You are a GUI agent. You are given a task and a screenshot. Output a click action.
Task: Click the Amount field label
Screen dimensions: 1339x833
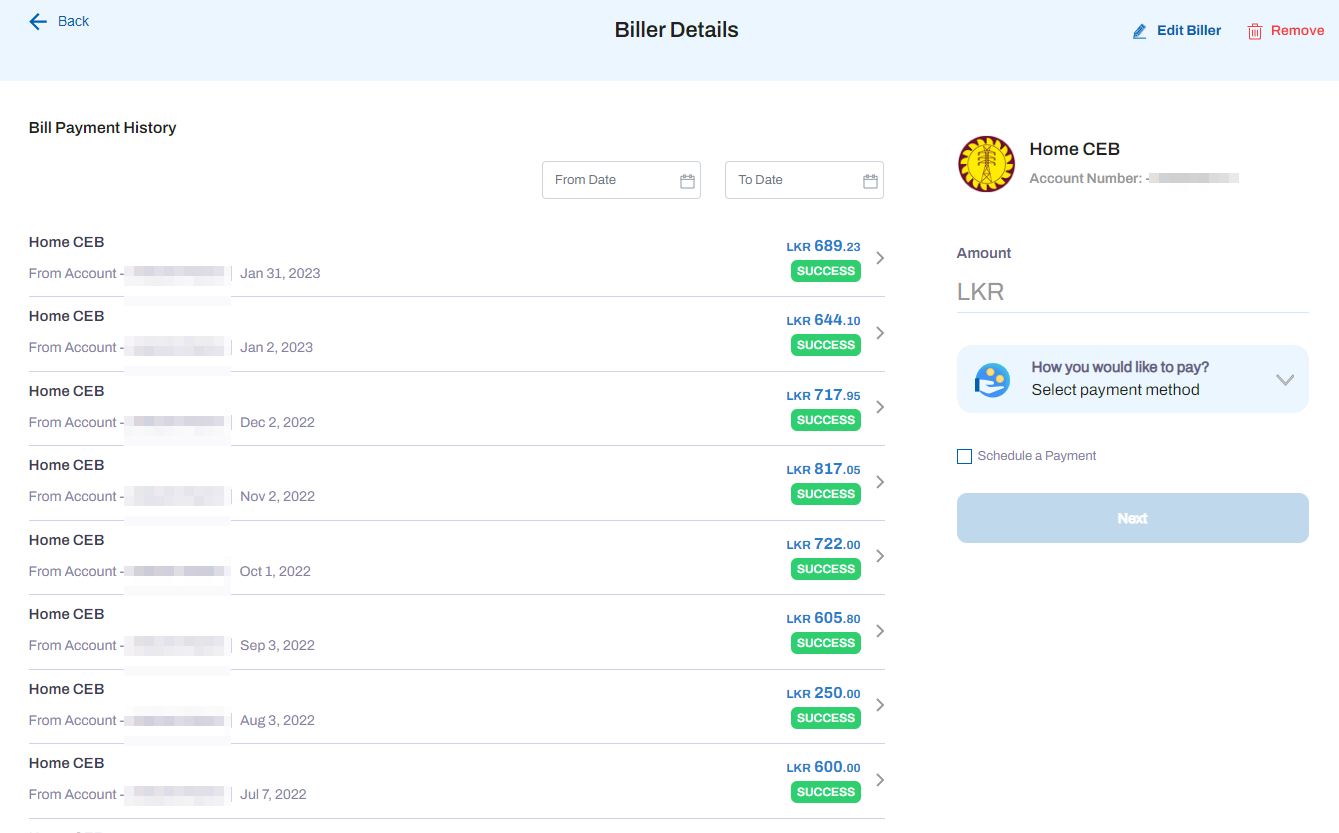pos(984,253)
